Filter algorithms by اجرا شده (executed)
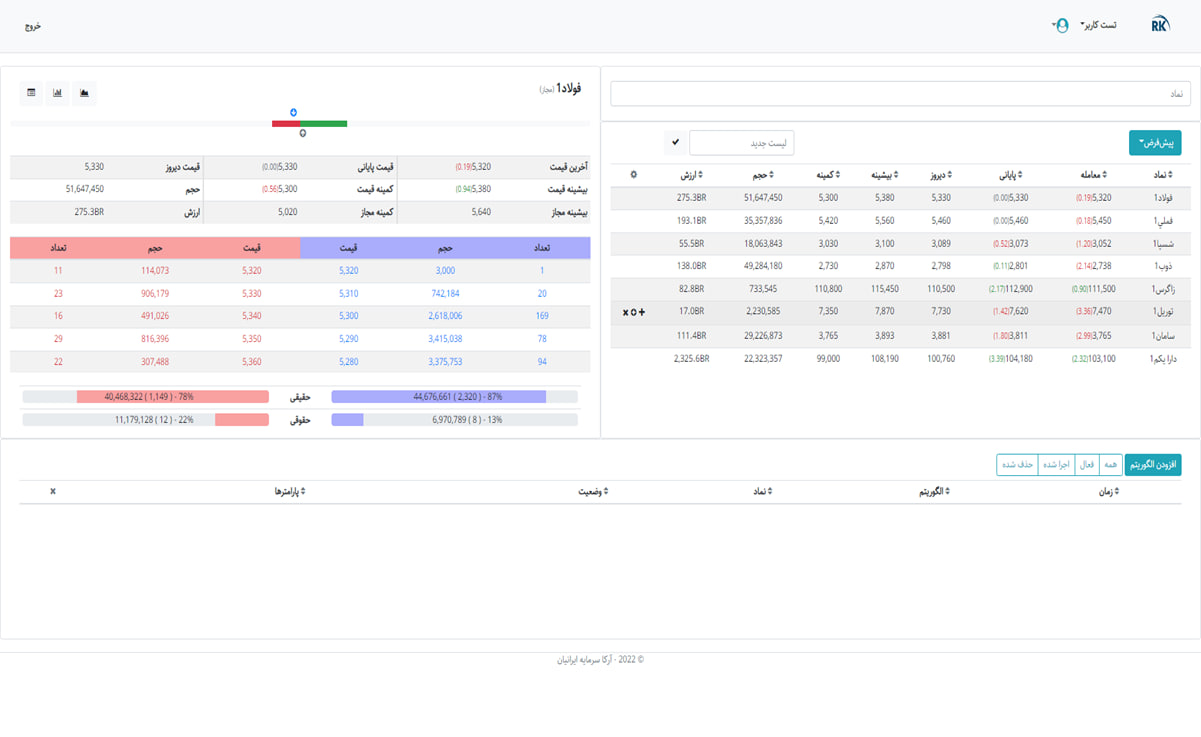Screen dimensions: 1201x737 (x=1057, y=465)
